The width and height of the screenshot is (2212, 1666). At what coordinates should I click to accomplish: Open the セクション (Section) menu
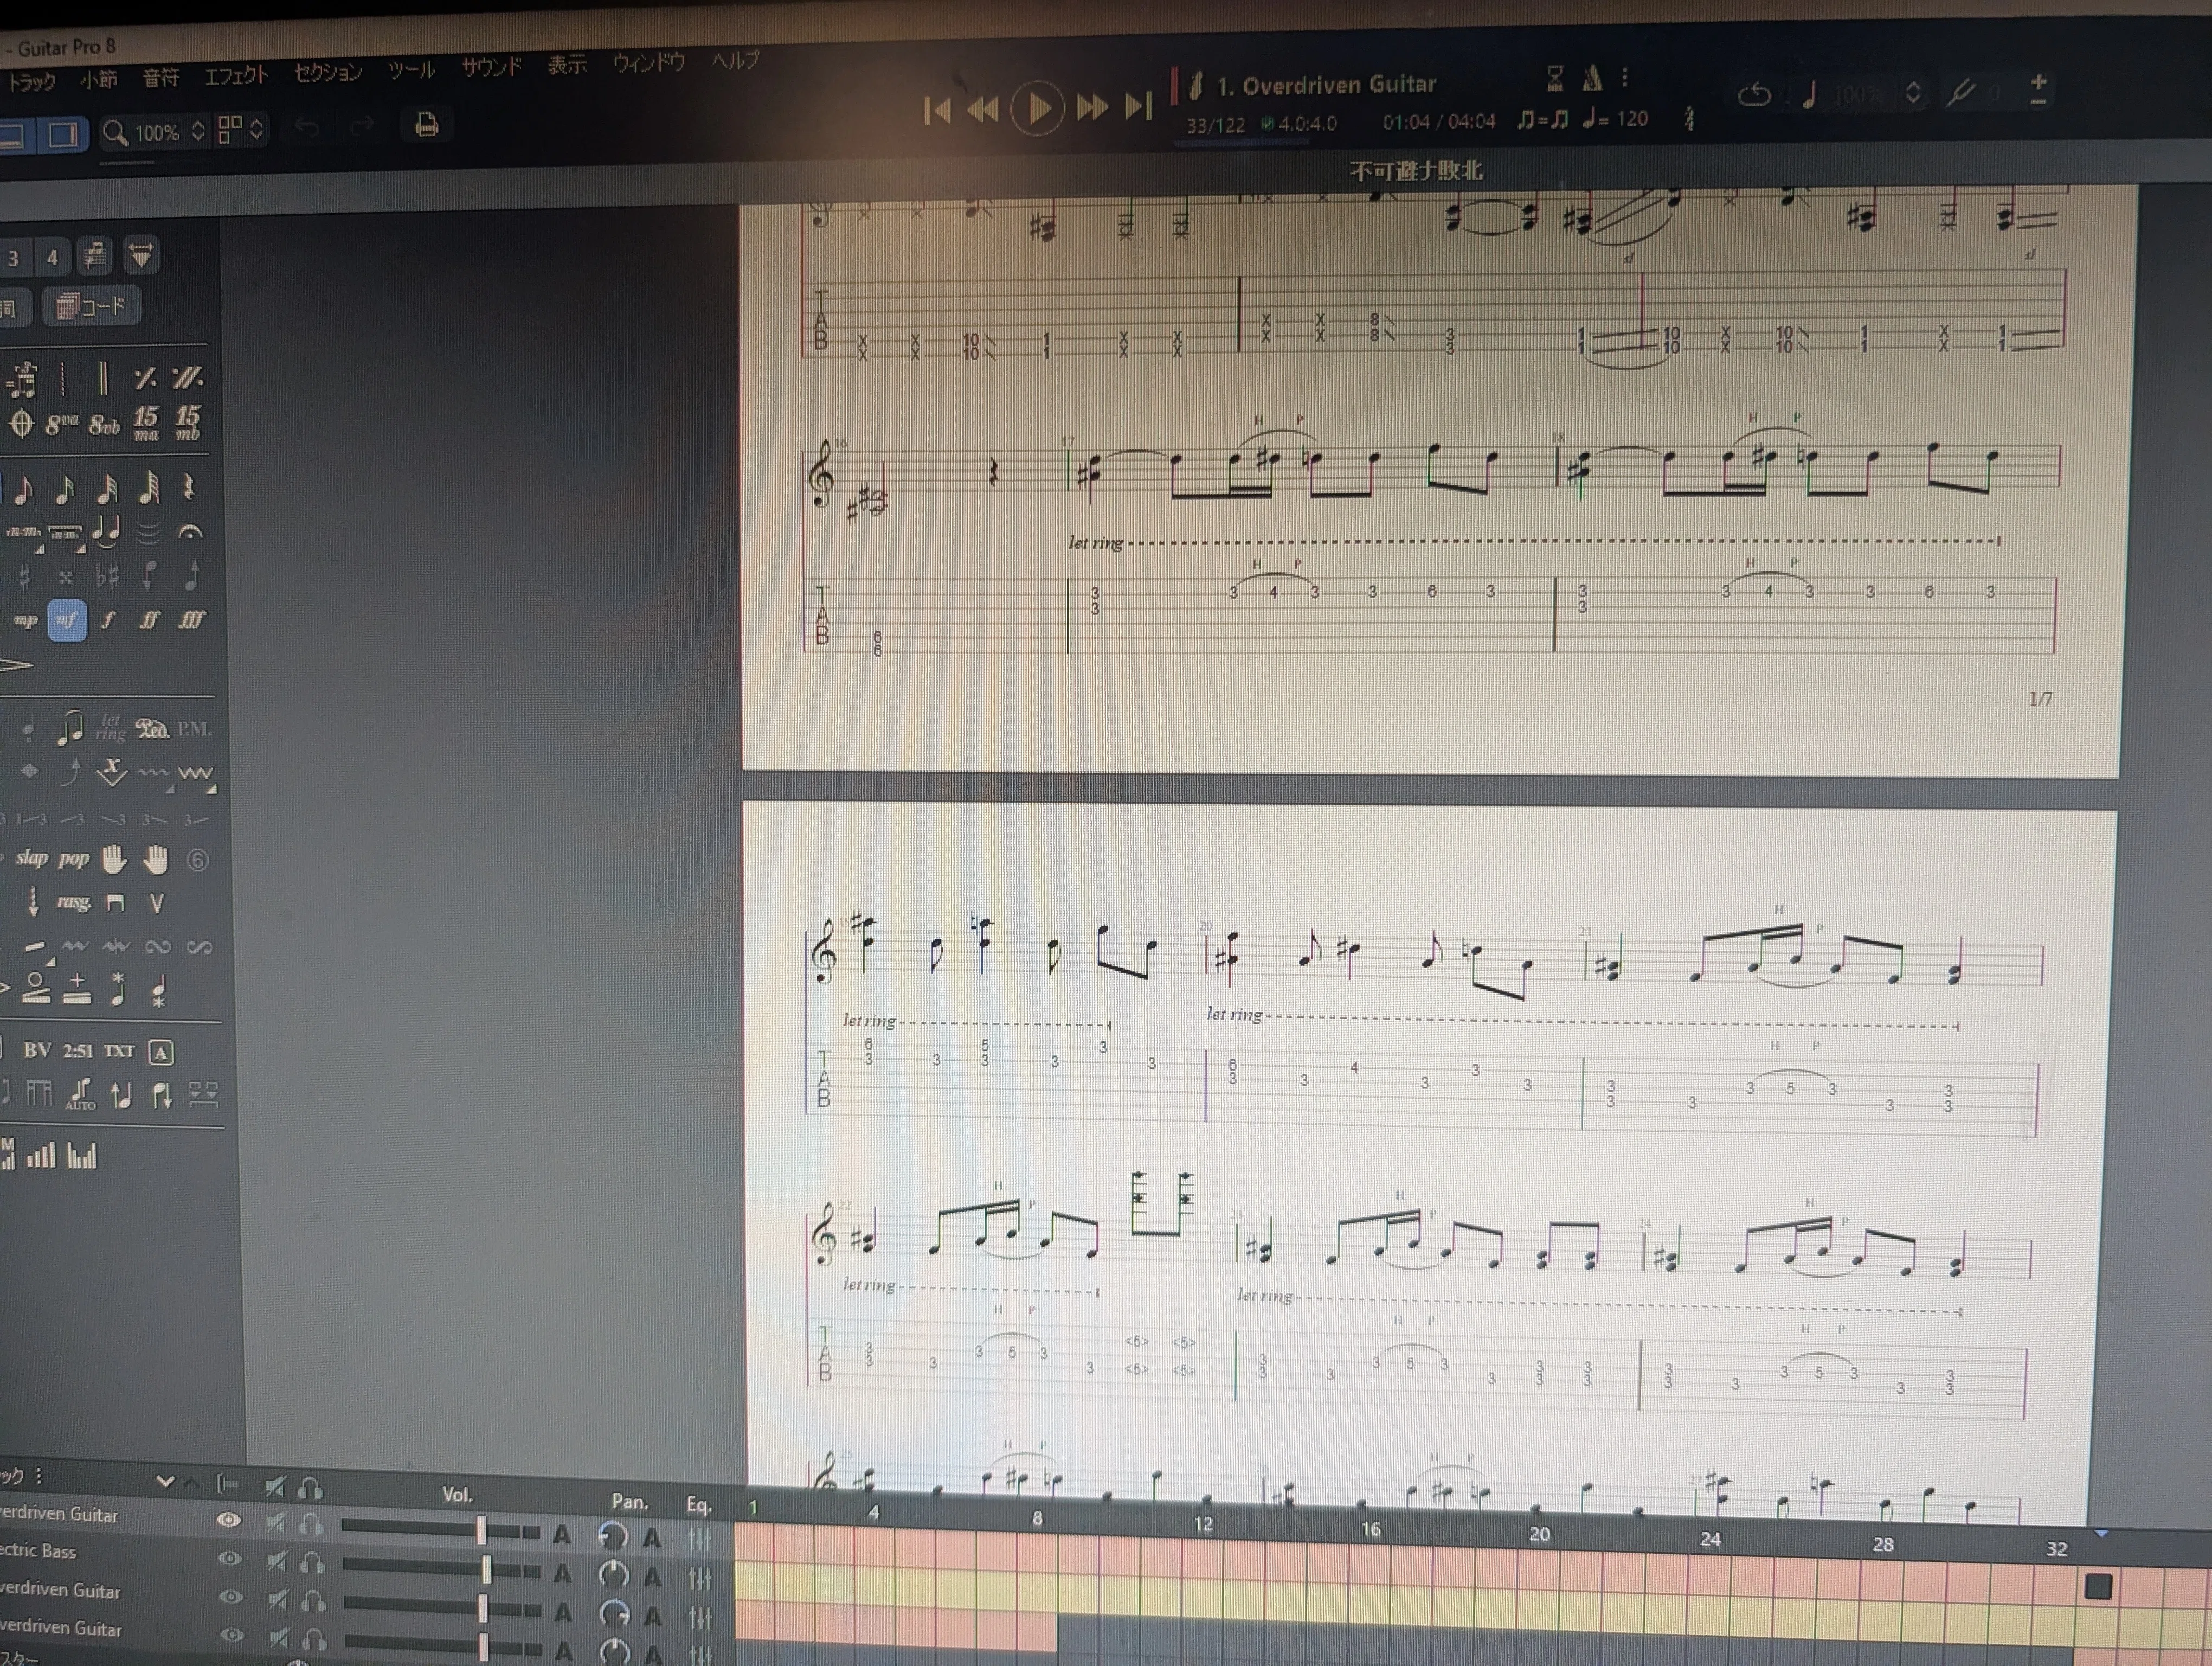327,73
